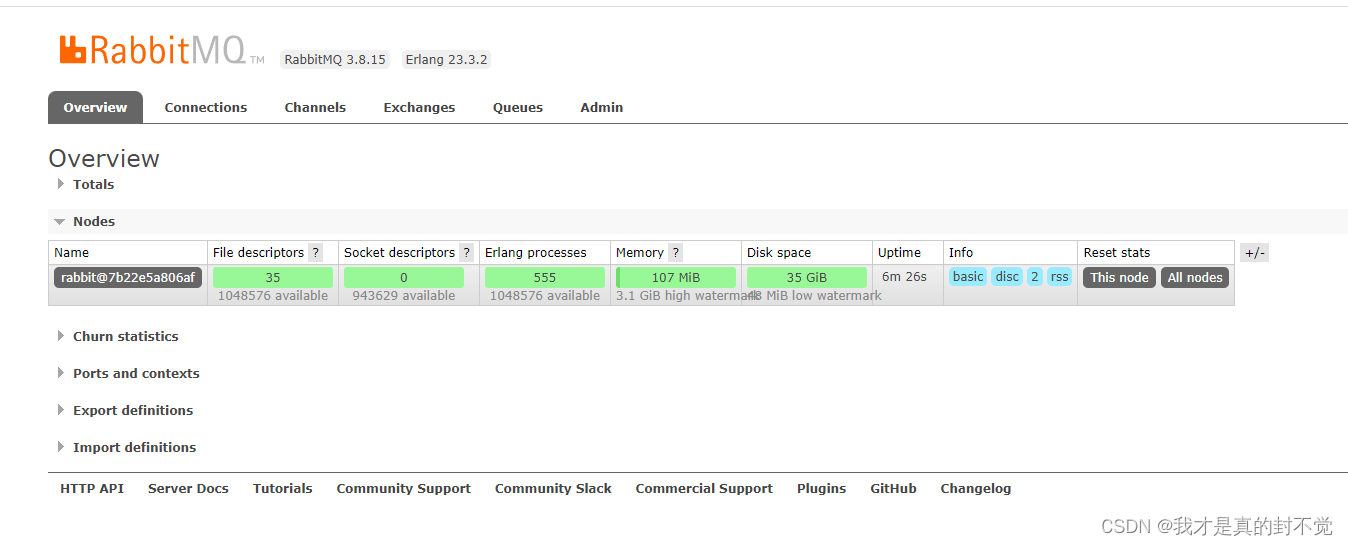1348x546 pixels.
Task: Open Community Slack link
Action: click(553, 488)
